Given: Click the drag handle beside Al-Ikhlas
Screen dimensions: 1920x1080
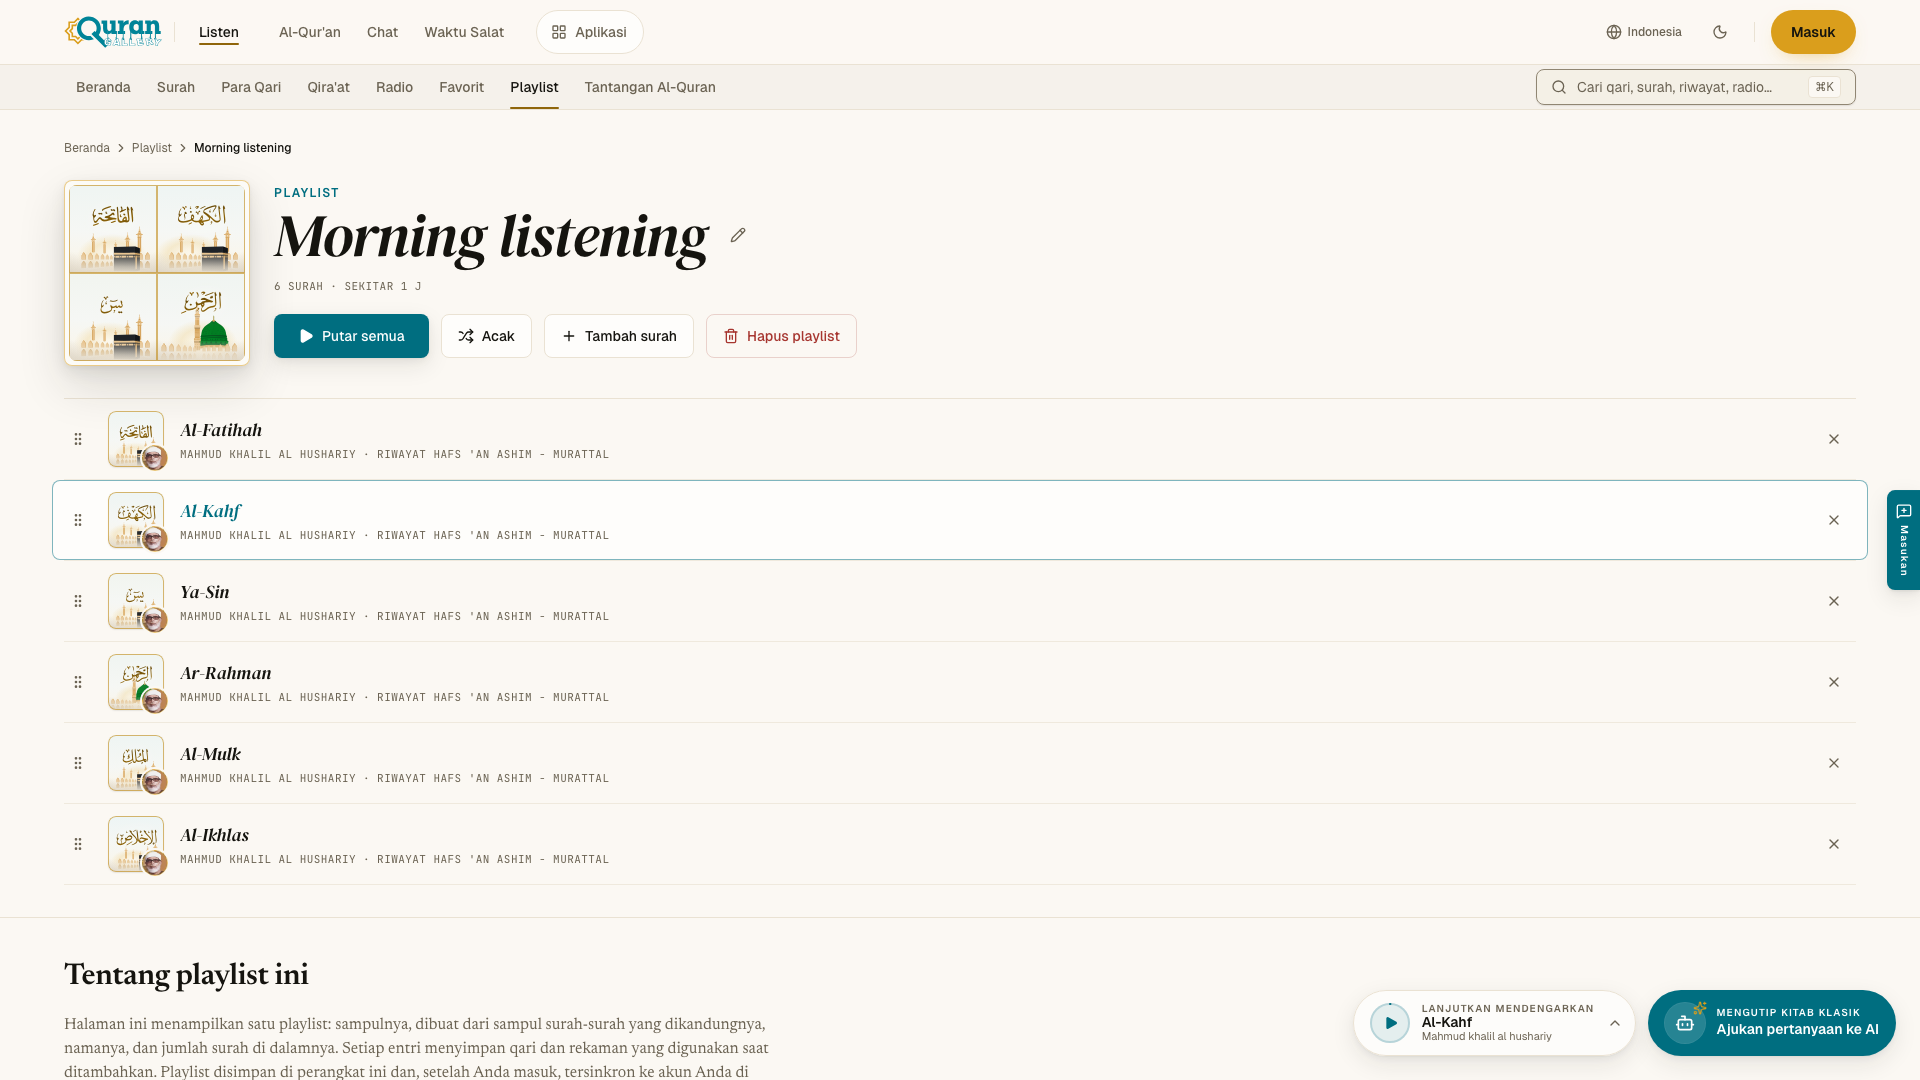Looking at the screenshot, I should (78, 844).
